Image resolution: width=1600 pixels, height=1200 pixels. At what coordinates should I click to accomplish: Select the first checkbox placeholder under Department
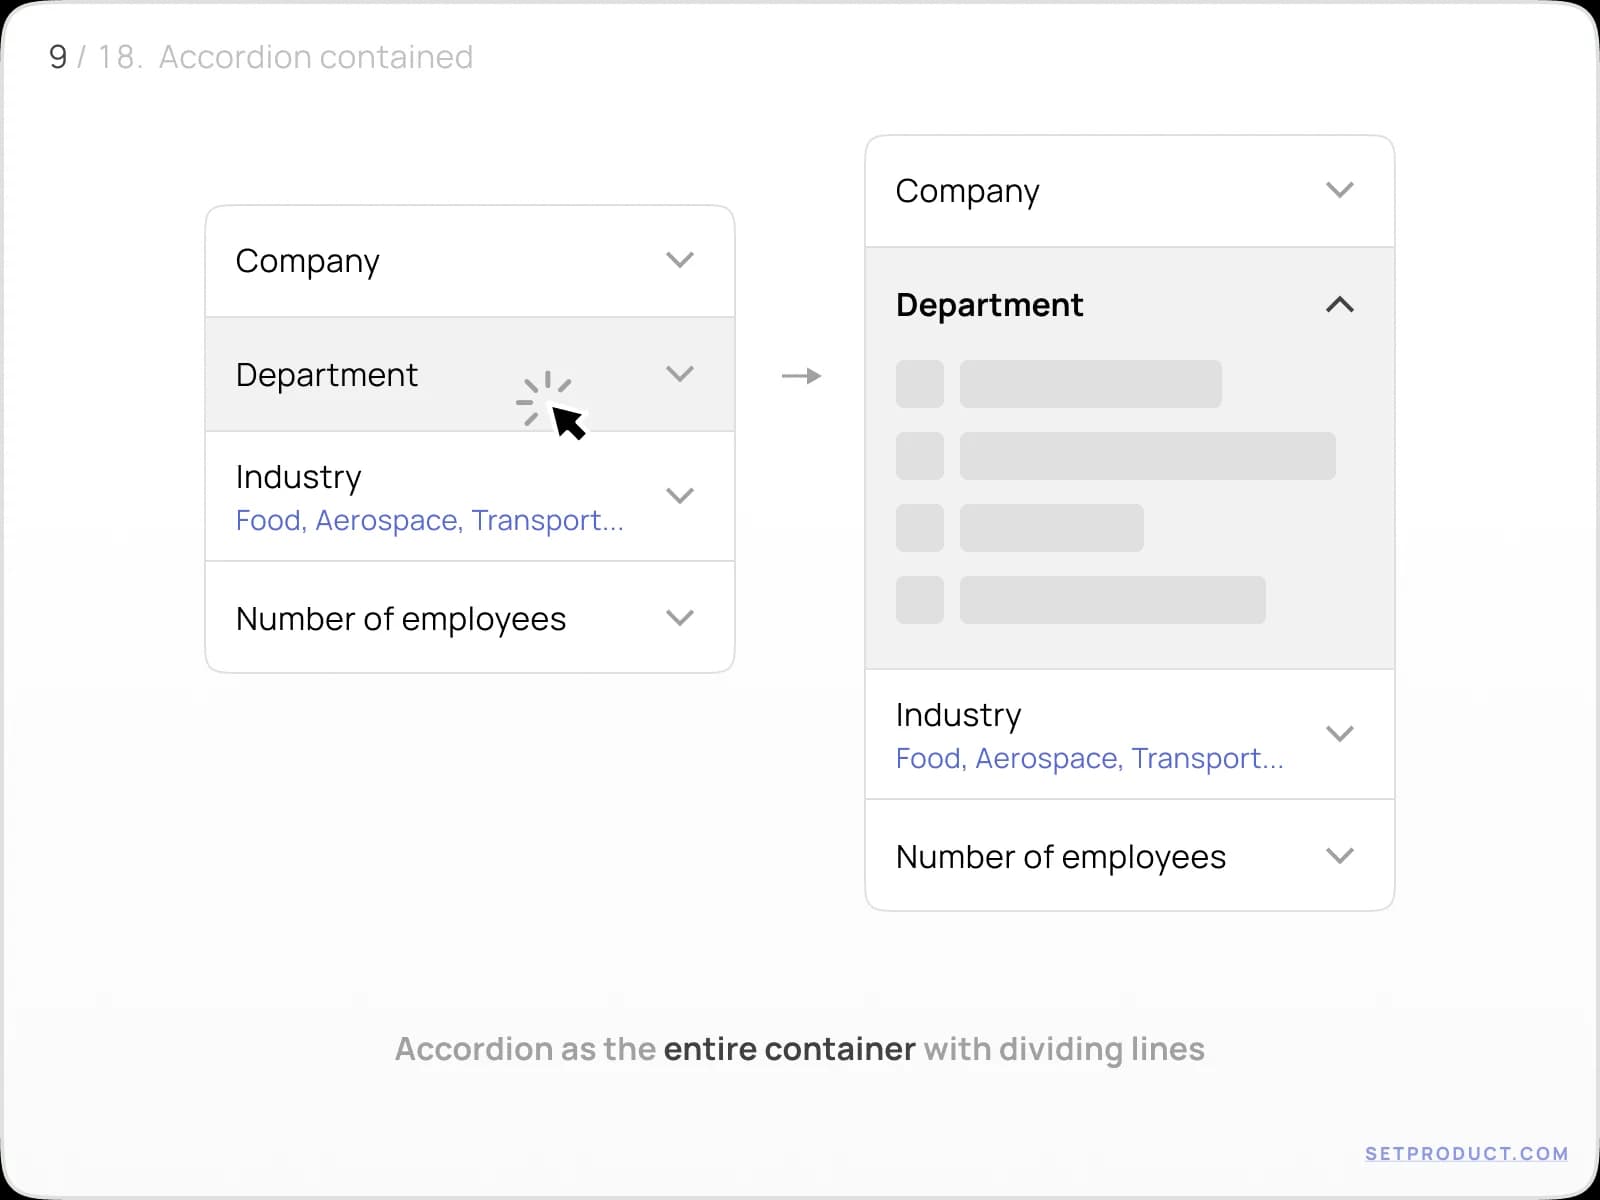[919, 384]
